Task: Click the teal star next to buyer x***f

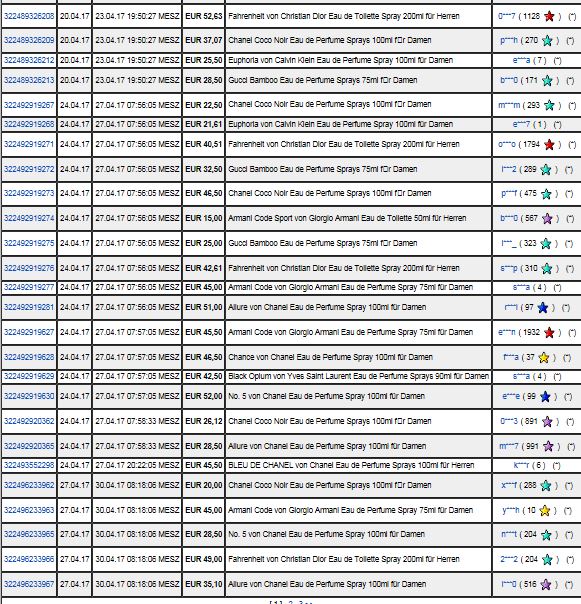Action: 546,485
